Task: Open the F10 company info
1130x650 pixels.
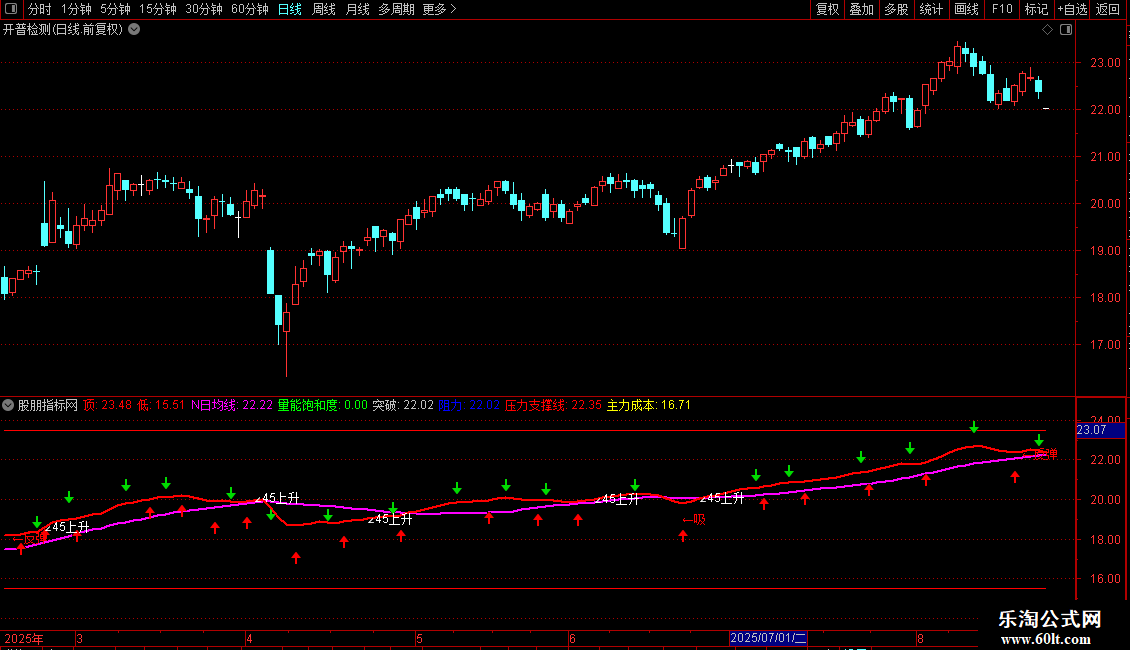Action: 1002,9
